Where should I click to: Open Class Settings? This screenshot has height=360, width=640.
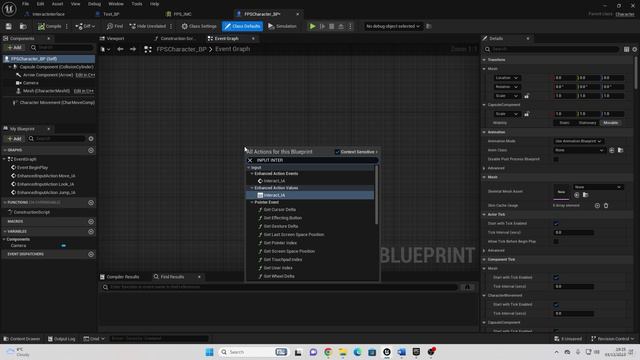click(x=199, y=26)
